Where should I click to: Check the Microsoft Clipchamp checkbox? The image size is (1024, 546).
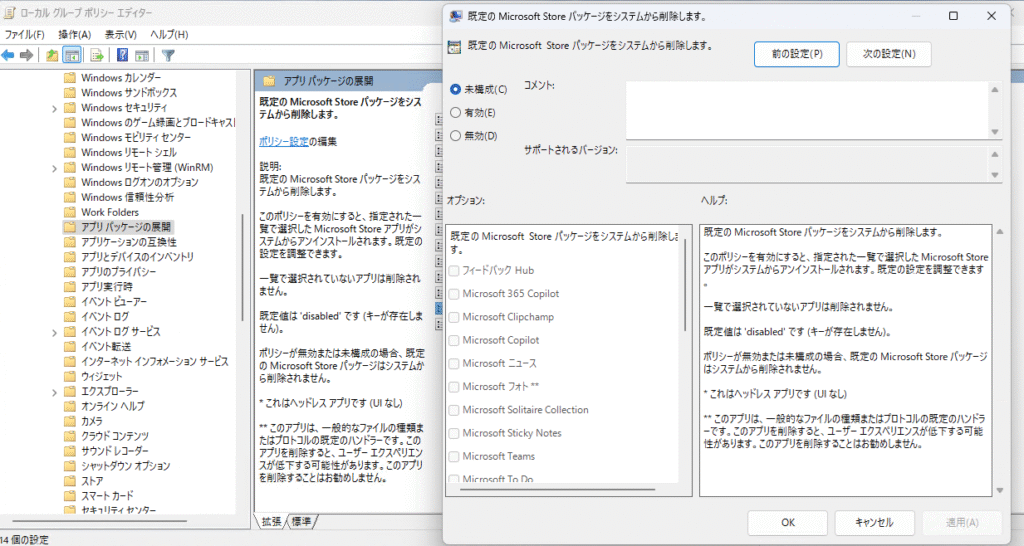(x=454, y=317)
